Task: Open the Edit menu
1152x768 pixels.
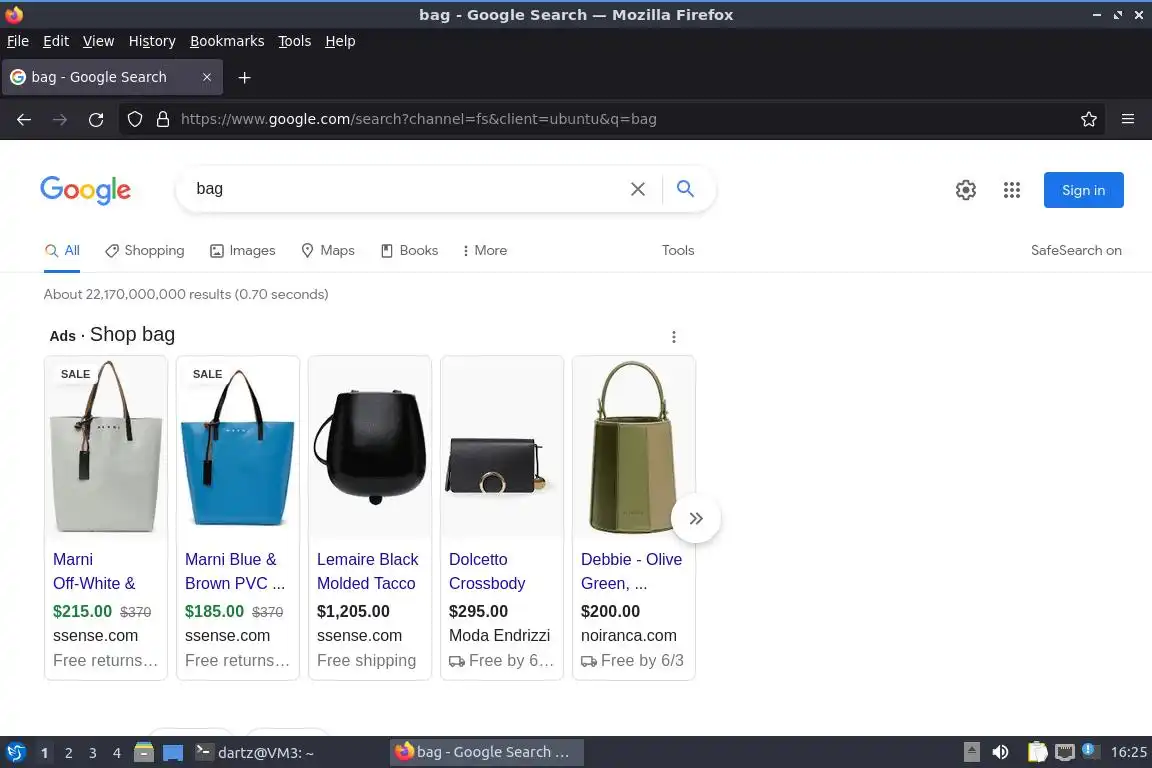Action: coord(56,41)
